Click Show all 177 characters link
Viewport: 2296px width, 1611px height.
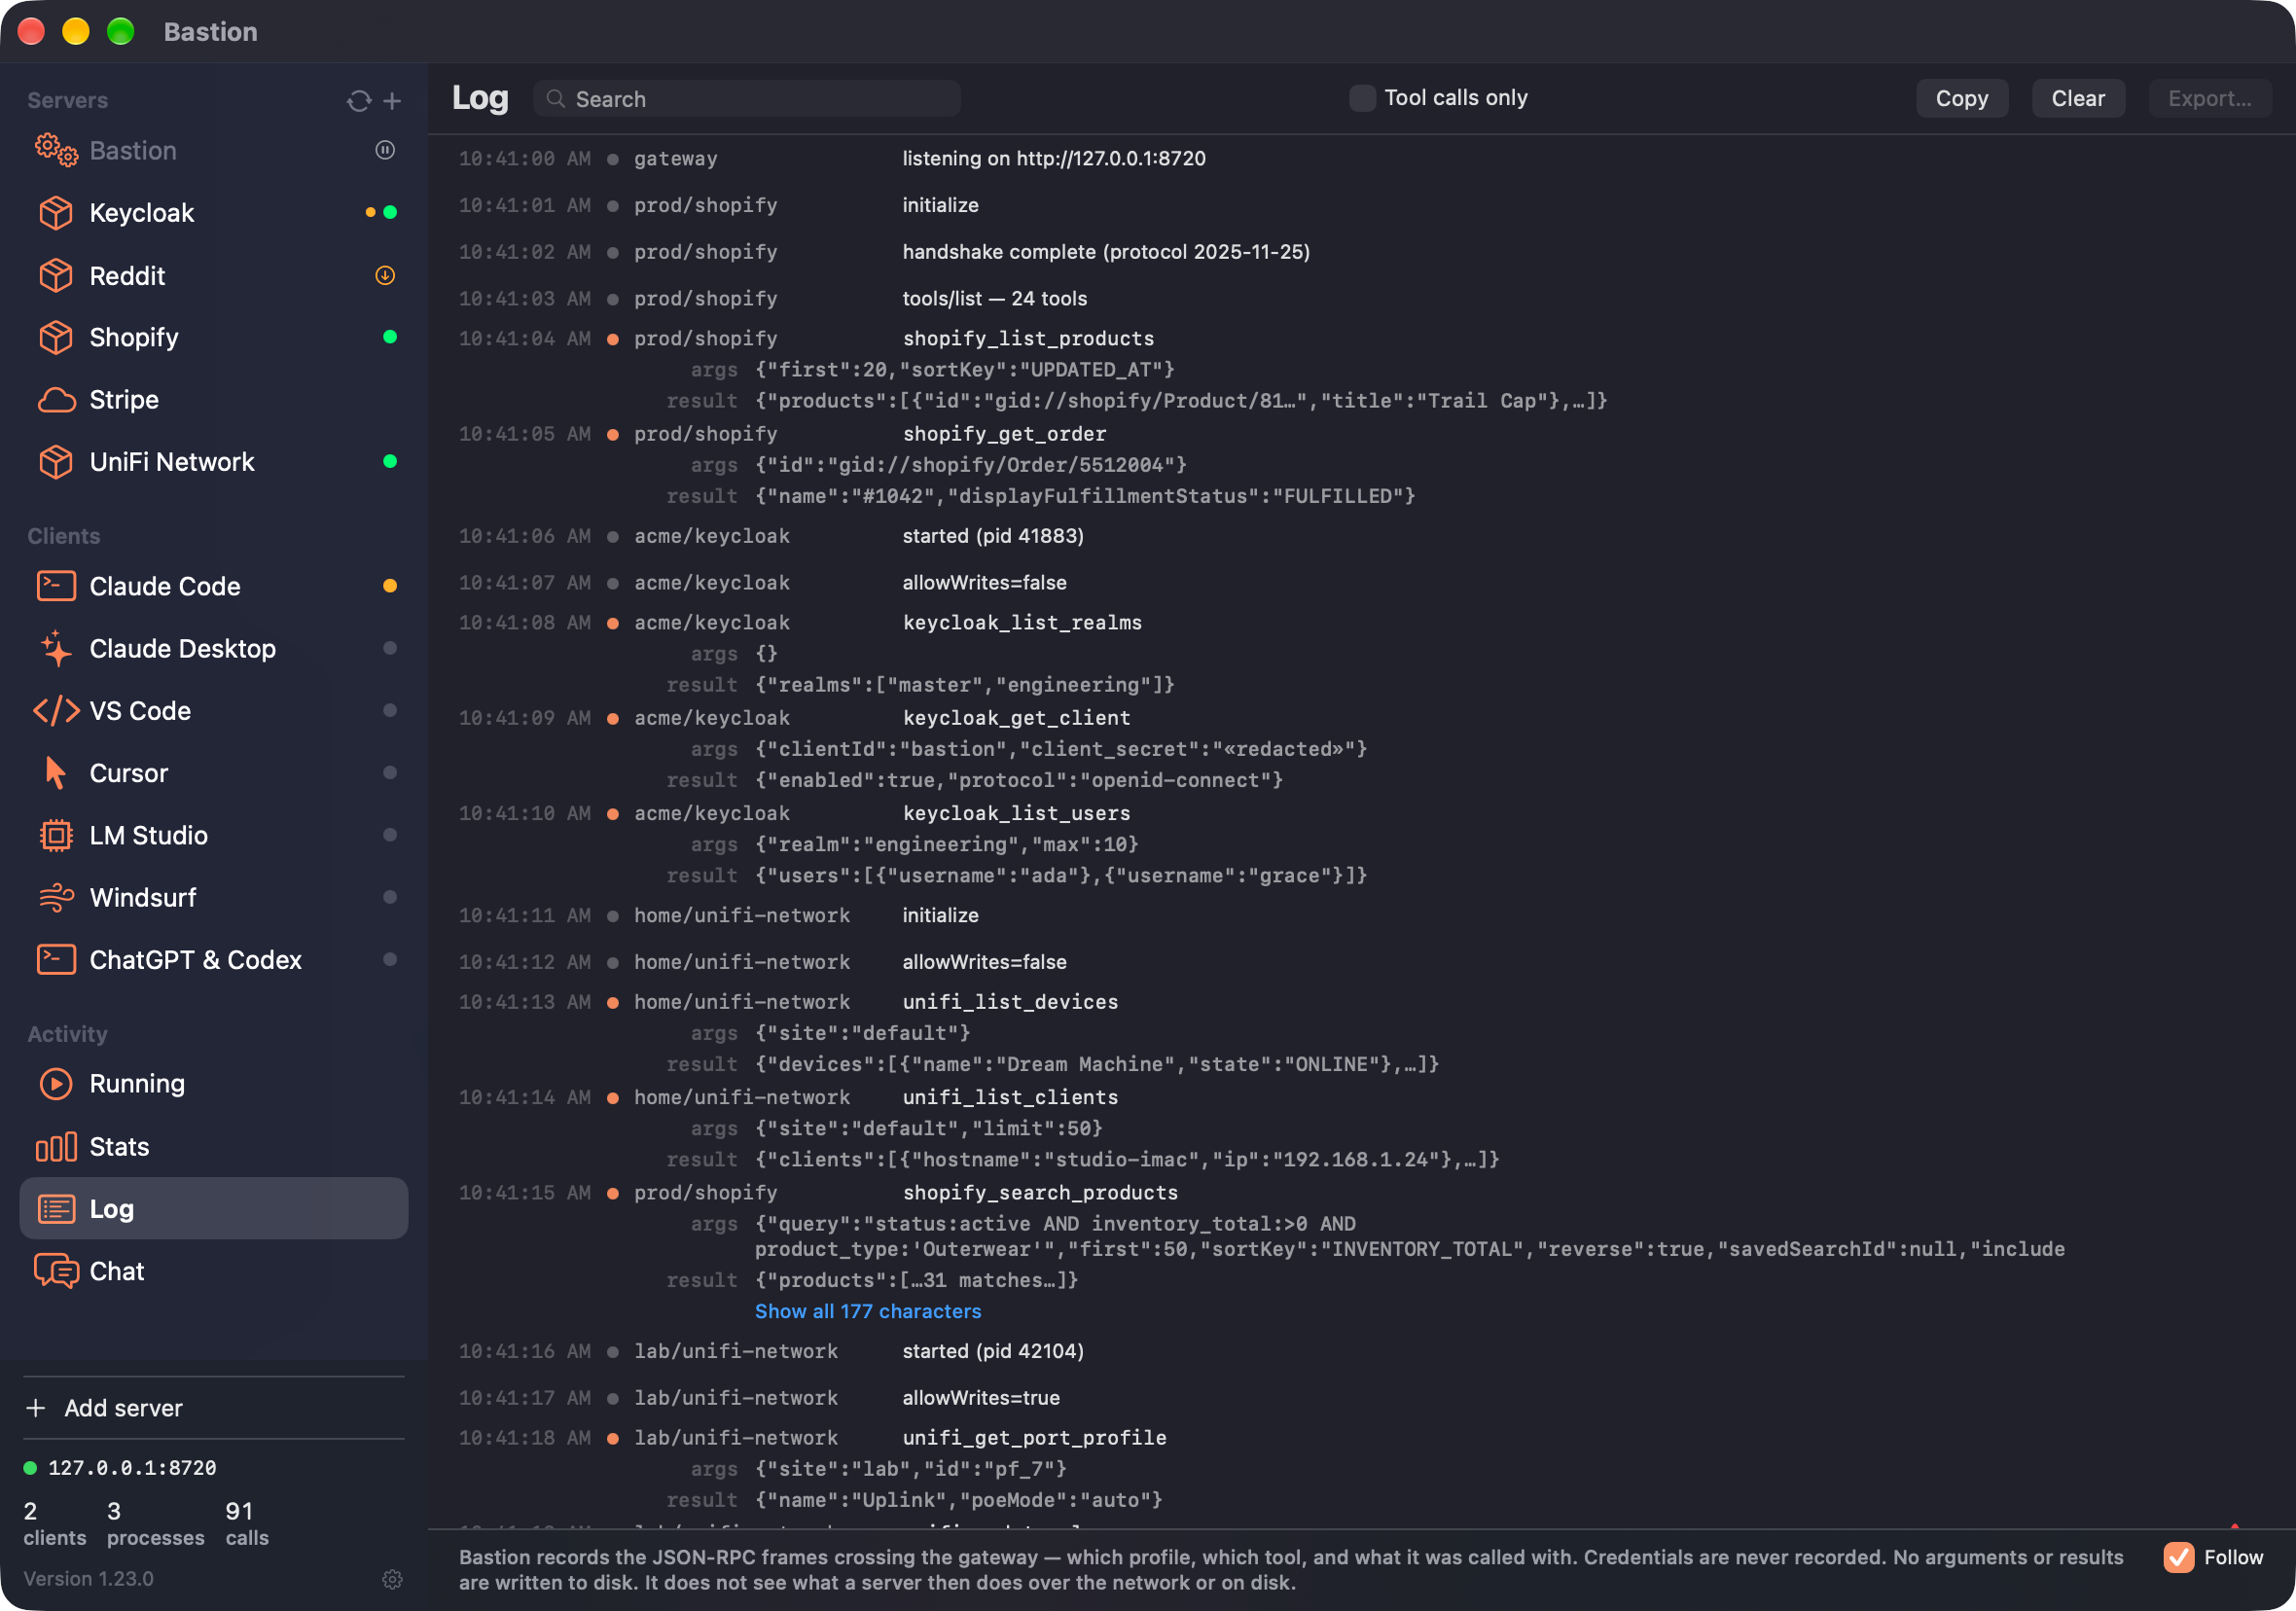tap(867, 1311)
